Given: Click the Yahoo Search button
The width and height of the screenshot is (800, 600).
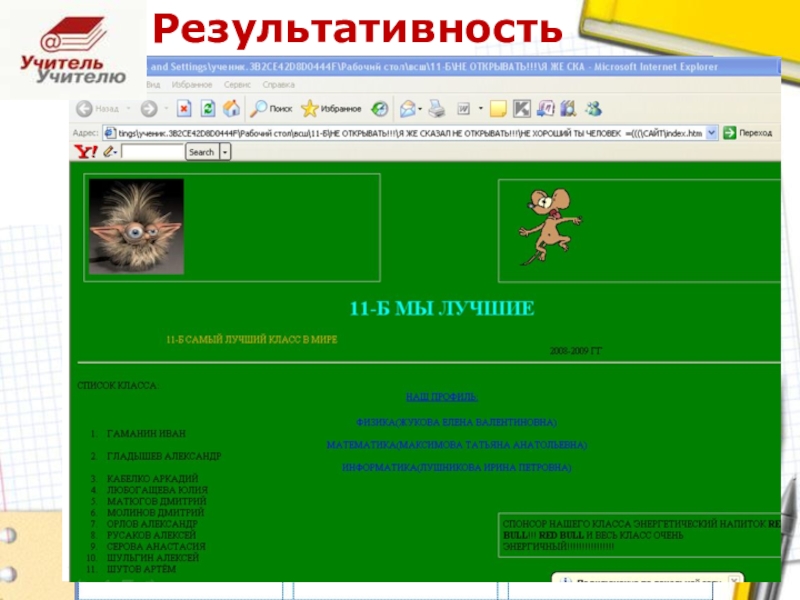Looking at the screenshot, I should point(202,152).
